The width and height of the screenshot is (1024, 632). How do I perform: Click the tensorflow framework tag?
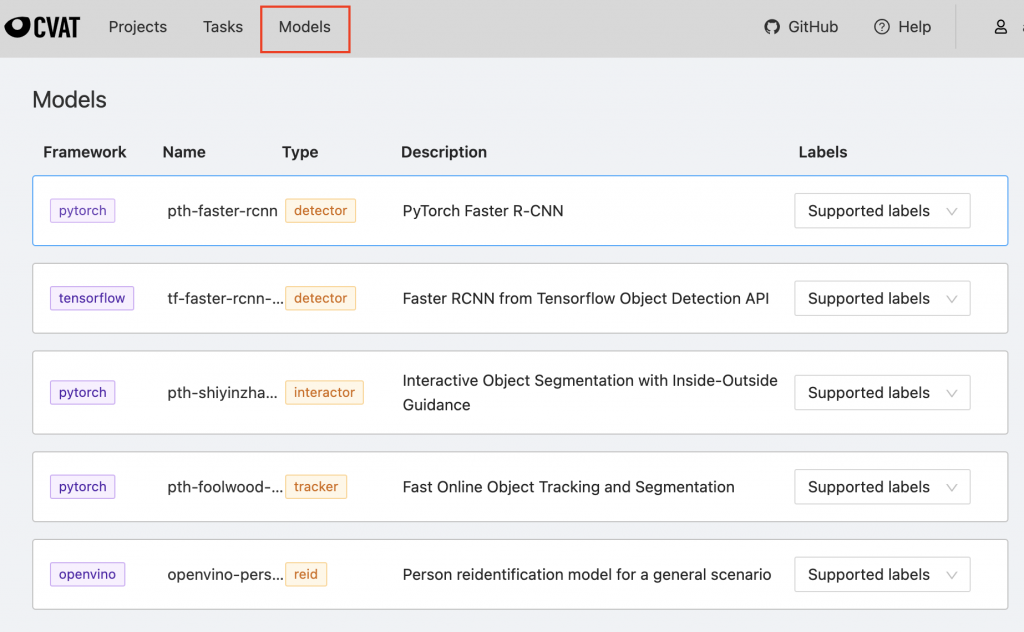pos(92,298)
